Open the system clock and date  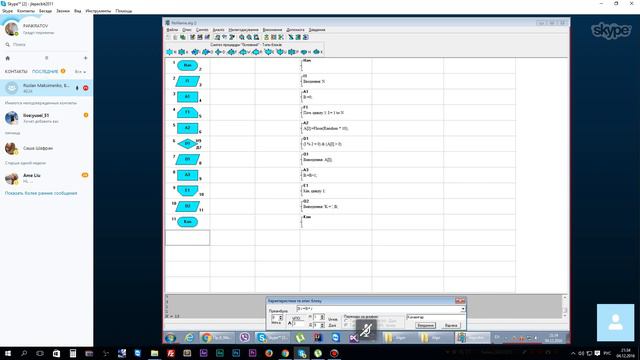tap(625, 353)
